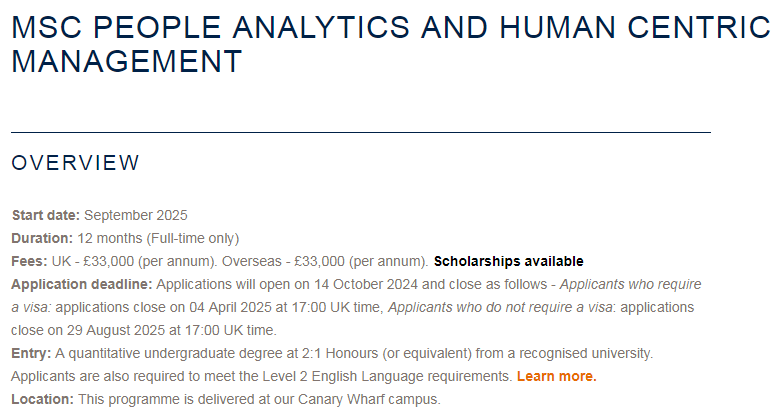This screenshot has height=407, width=782.
Task: Click the 12 months (Full-time only) text
Action: [158, 238]
